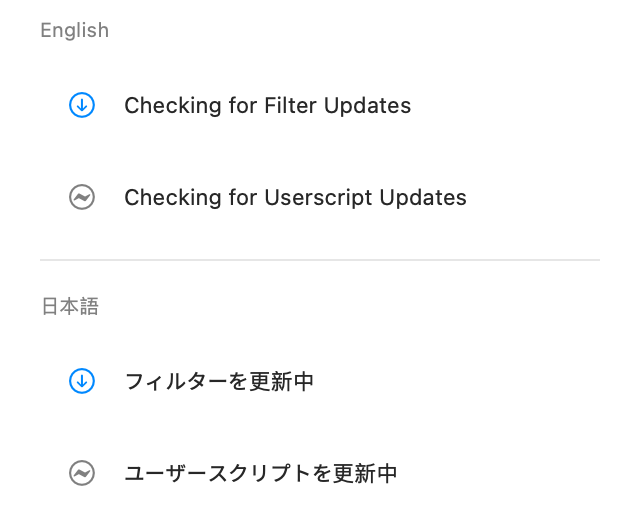The height and width of the screenshot is (520, 640).
Task: Click the 日本語 section header
Action: (70, 306)
